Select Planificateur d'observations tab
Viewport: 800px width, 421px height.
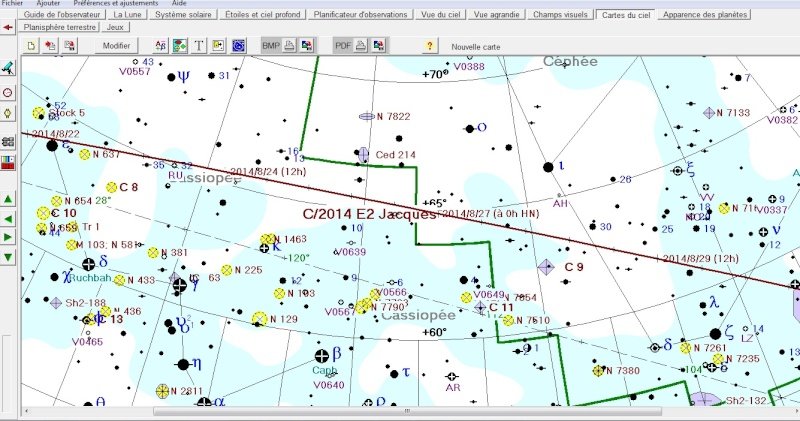pyautogui.click(x=360, y=15)
